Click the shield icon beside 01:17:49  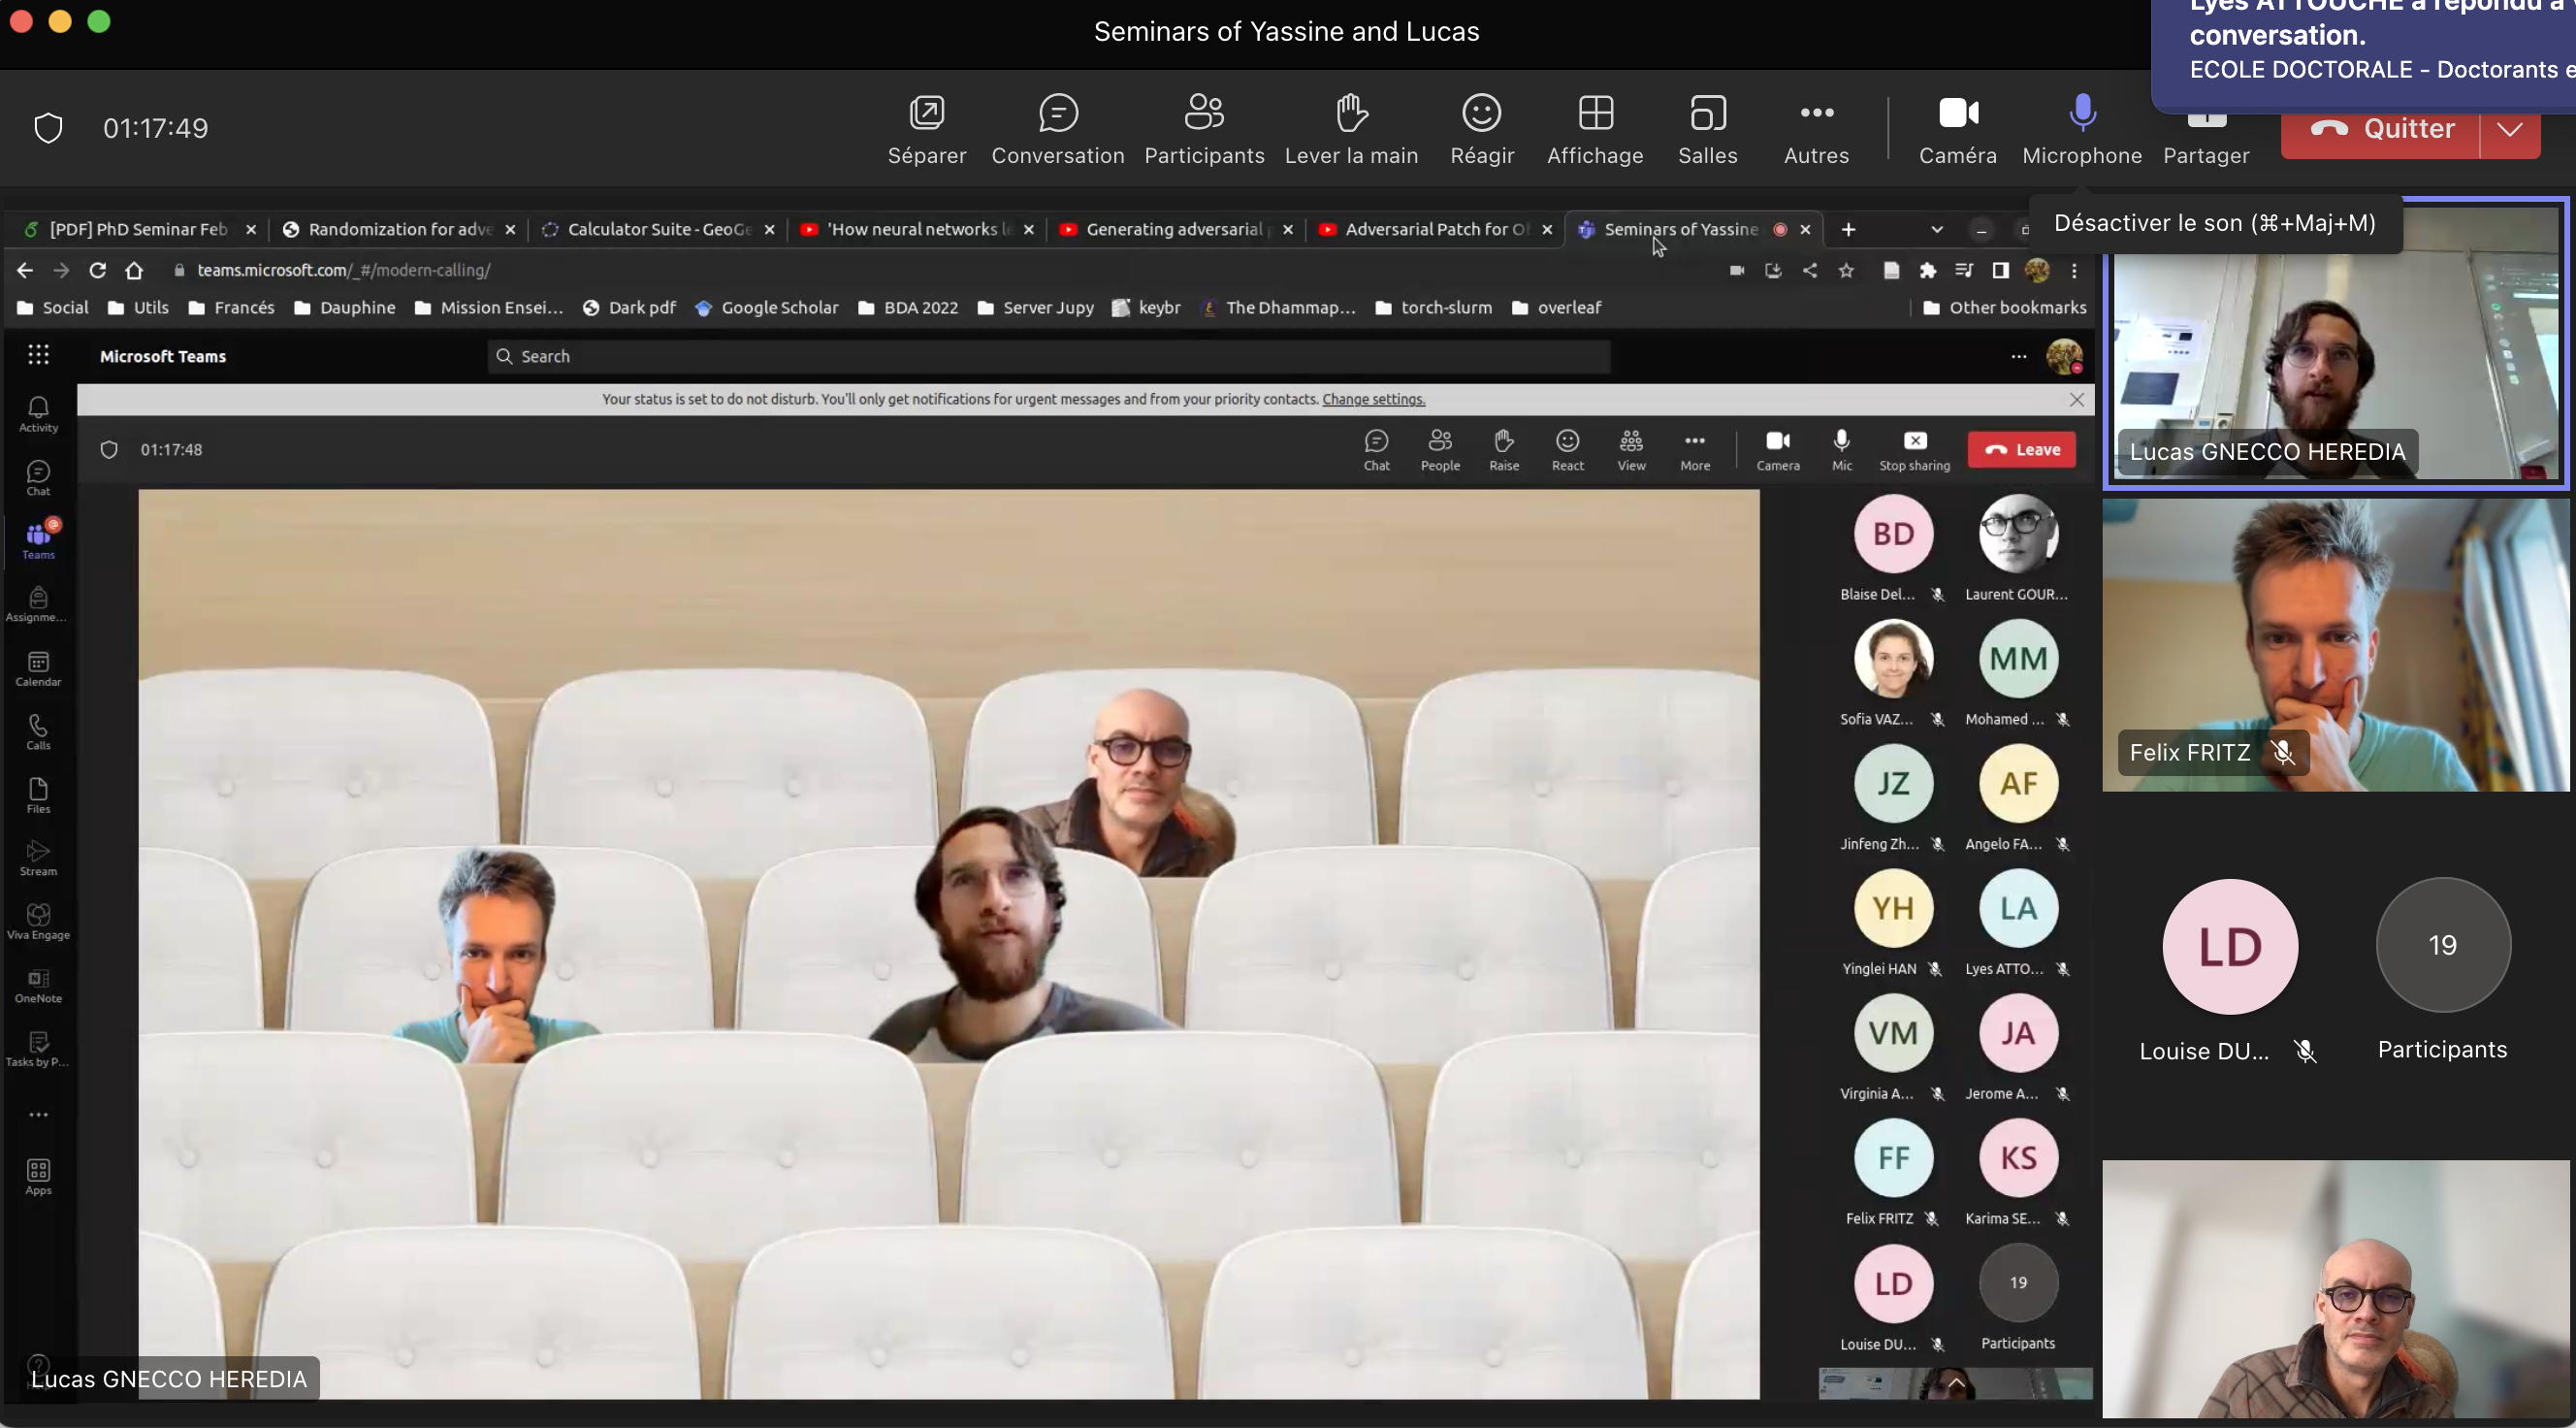coord(48,128)
